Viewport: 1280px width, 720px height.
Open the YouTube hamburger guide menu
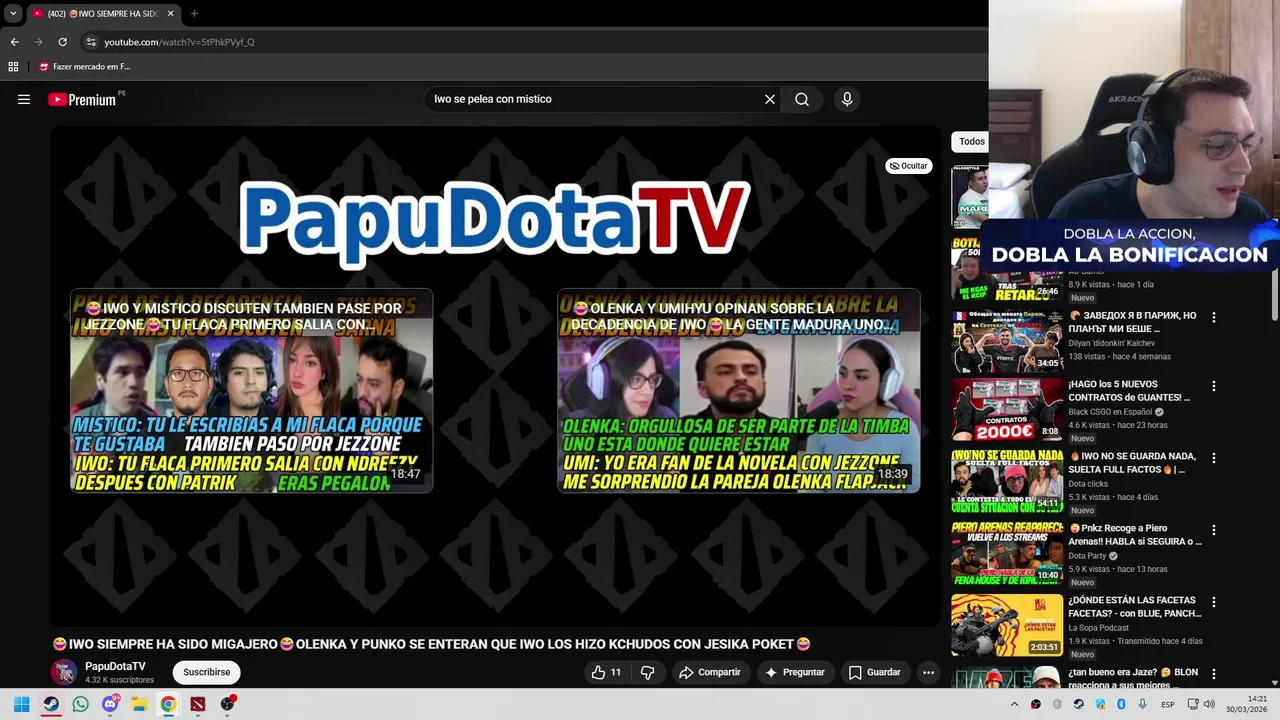pos(24,99)
